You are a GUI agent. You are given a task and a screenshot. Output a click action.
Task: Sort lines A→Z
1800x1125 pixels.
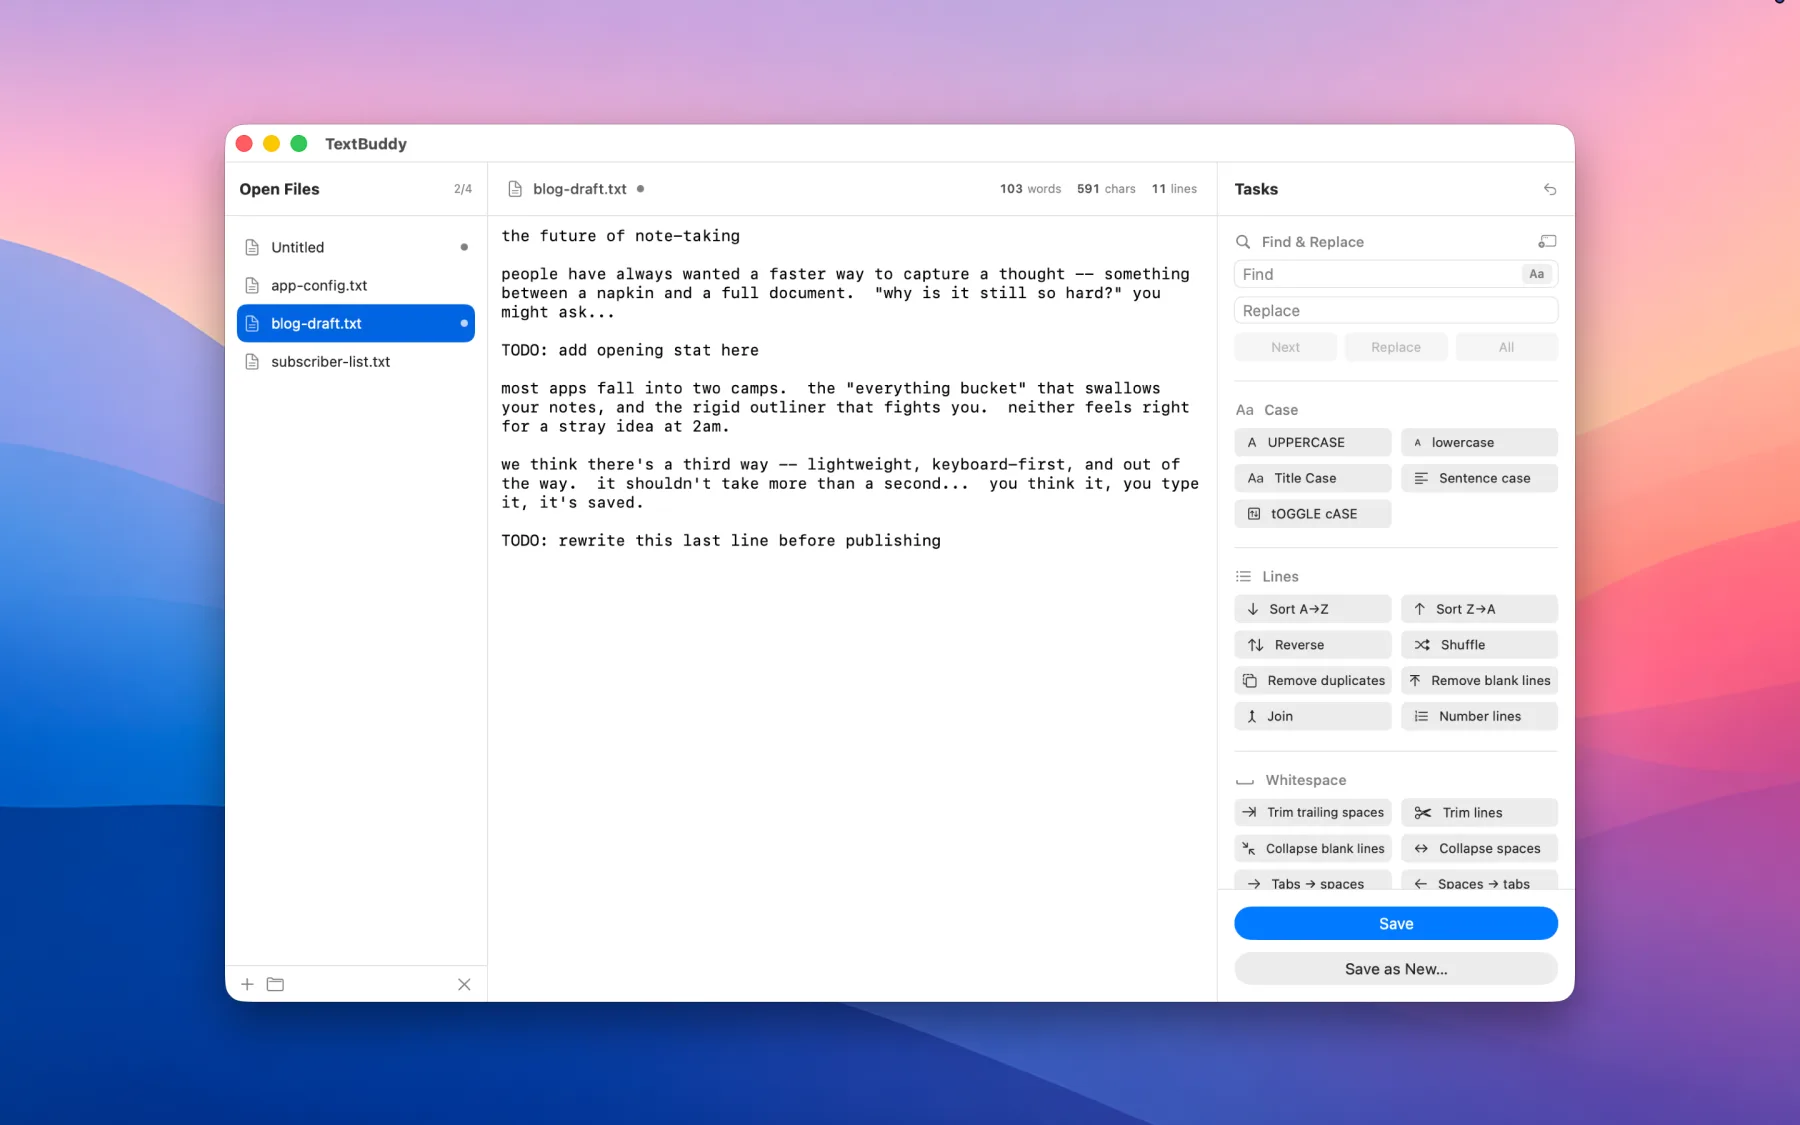(x=1313, y=609)
